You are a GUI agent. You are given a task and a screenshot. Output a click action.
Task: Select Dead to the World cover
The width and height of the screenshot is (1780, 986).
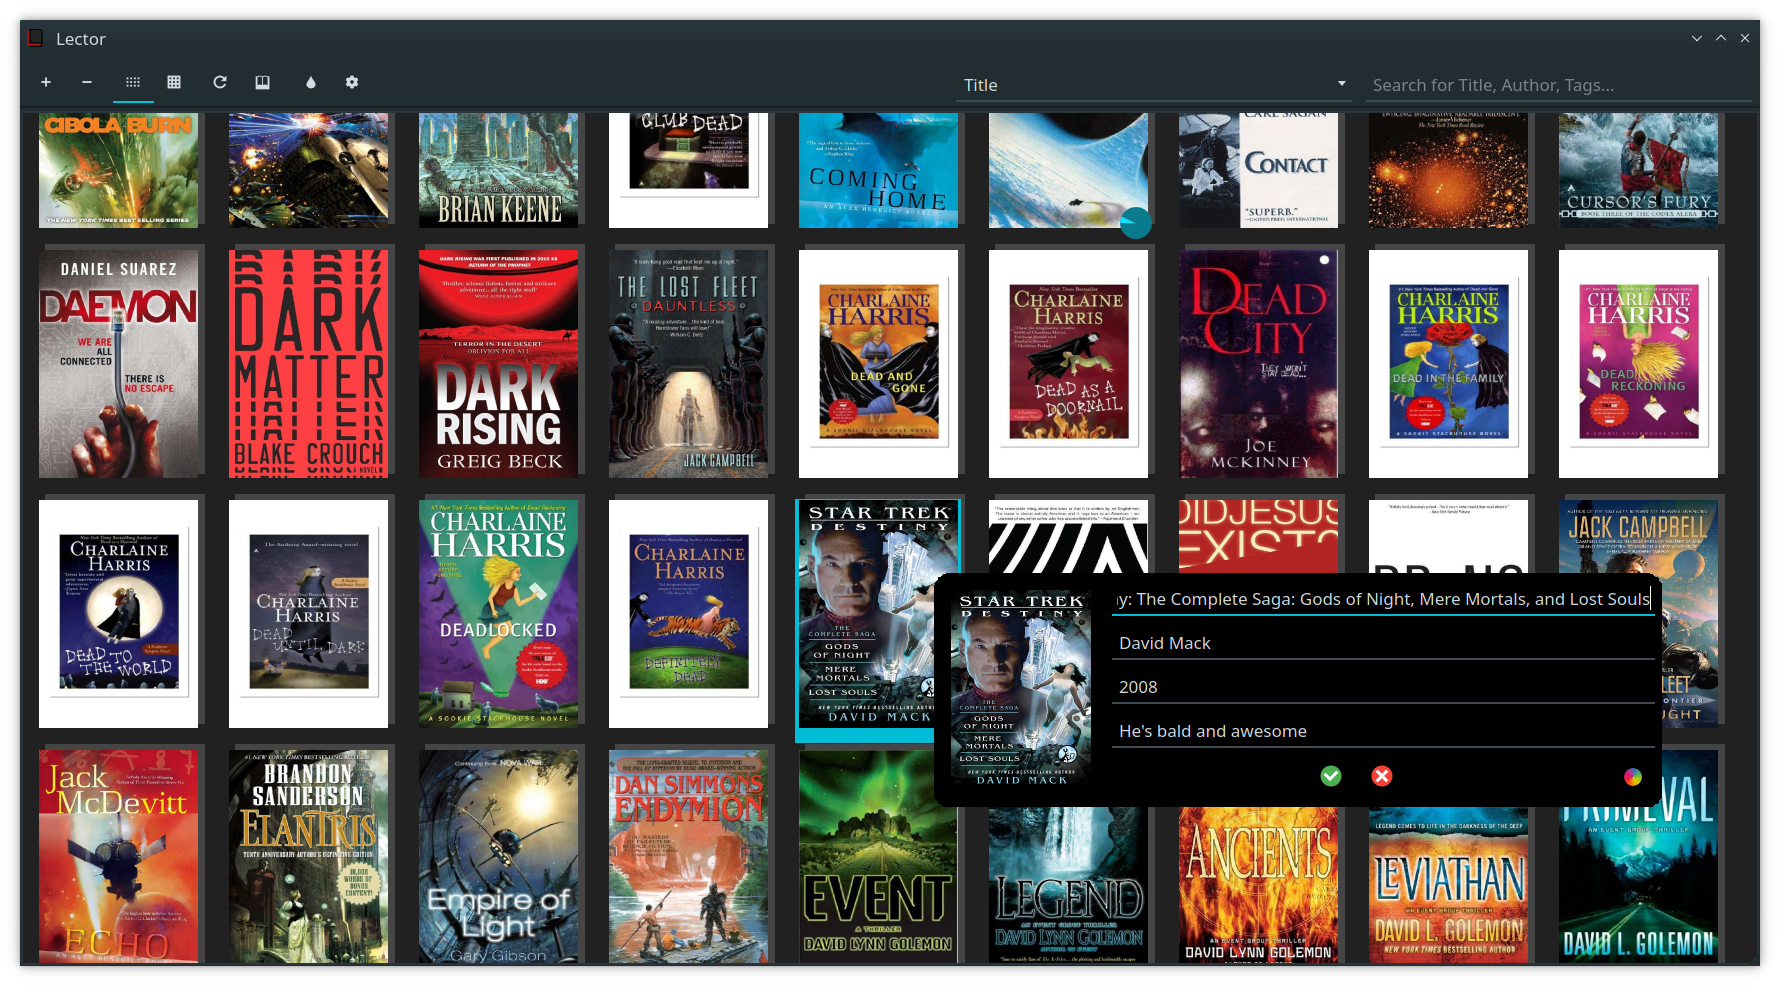(118, 614)
